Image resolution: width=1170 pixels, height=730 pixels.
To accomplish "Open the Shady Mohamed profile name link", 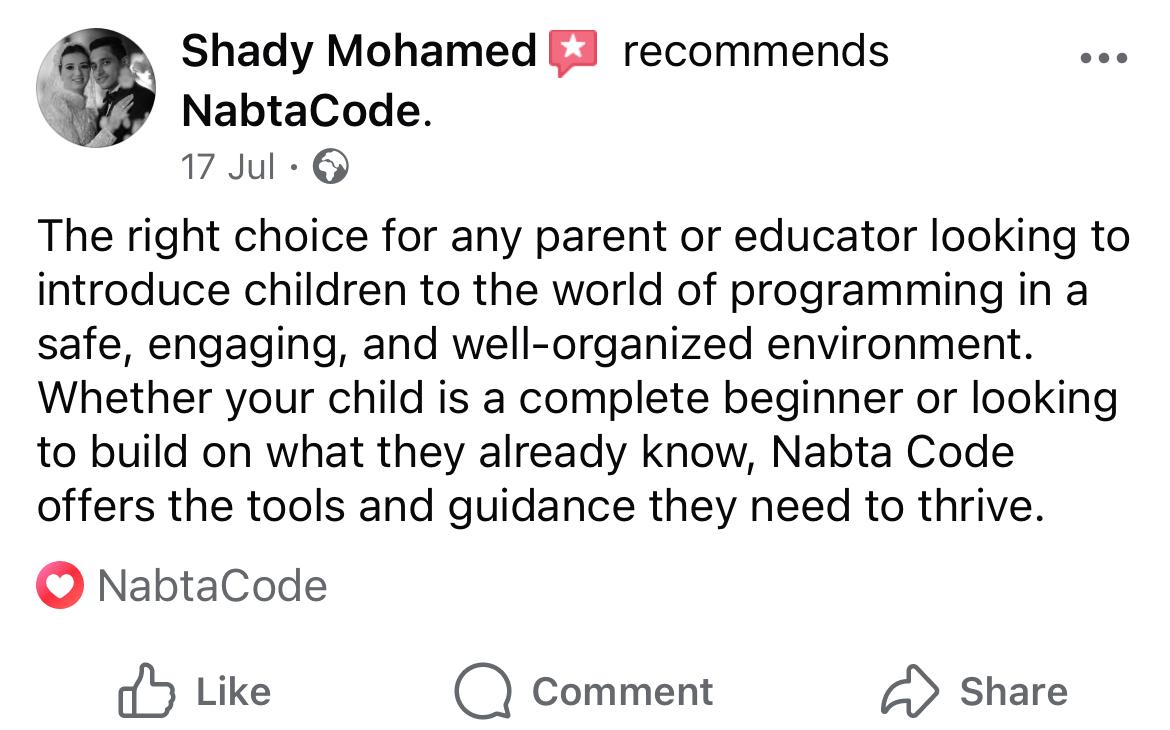I will click(359, 51).
